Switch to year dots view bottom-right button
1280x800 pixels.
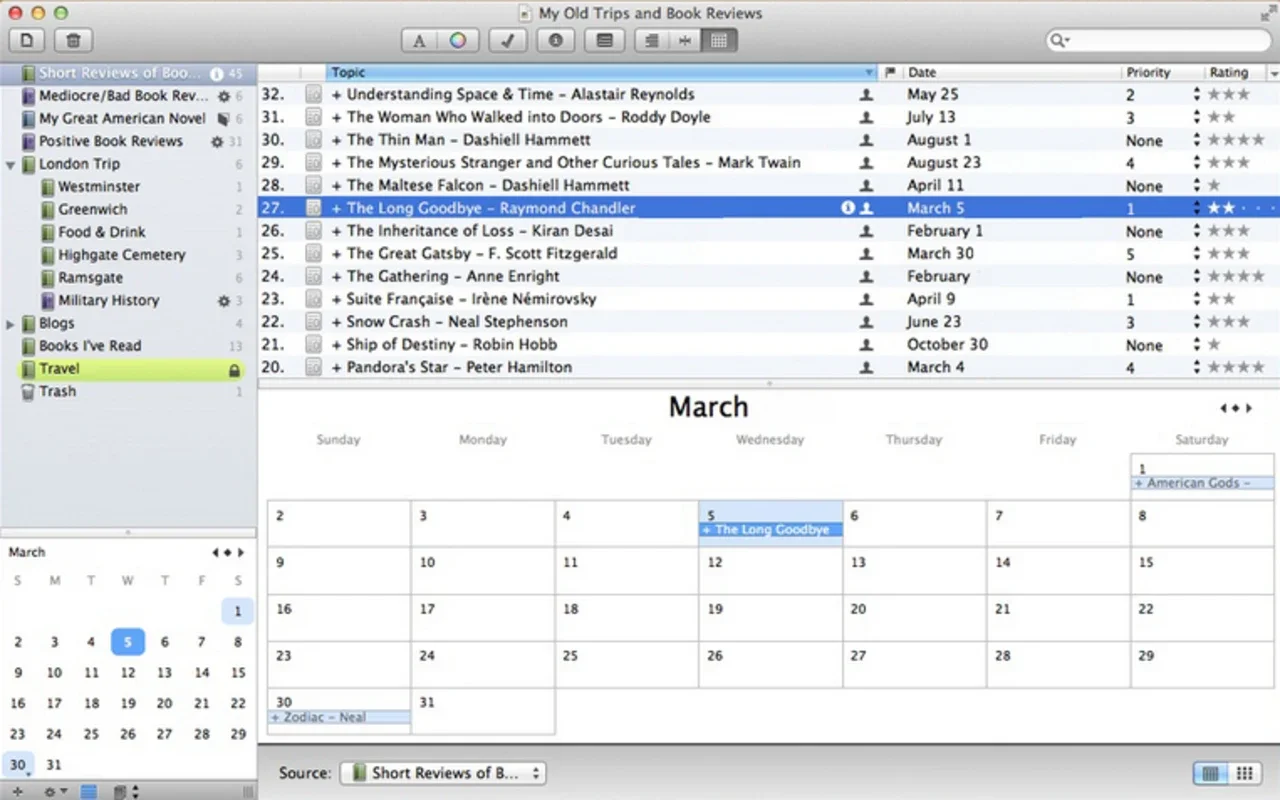1244,773
